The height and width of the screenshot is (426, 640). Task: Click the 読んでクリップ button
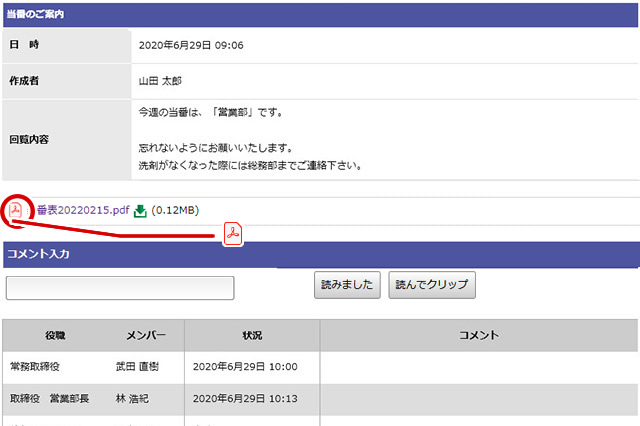point(432,285)
